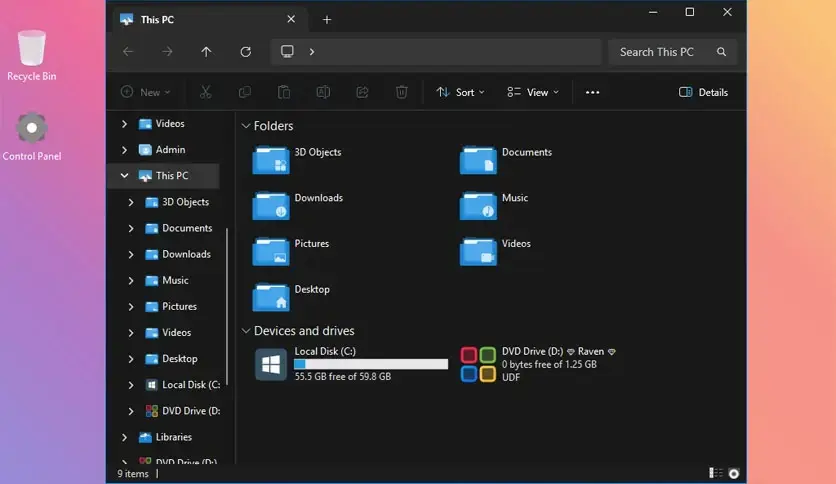Expand Admin in the sidebar tree
Screen dimensions: 836x484
coord(124,150)
